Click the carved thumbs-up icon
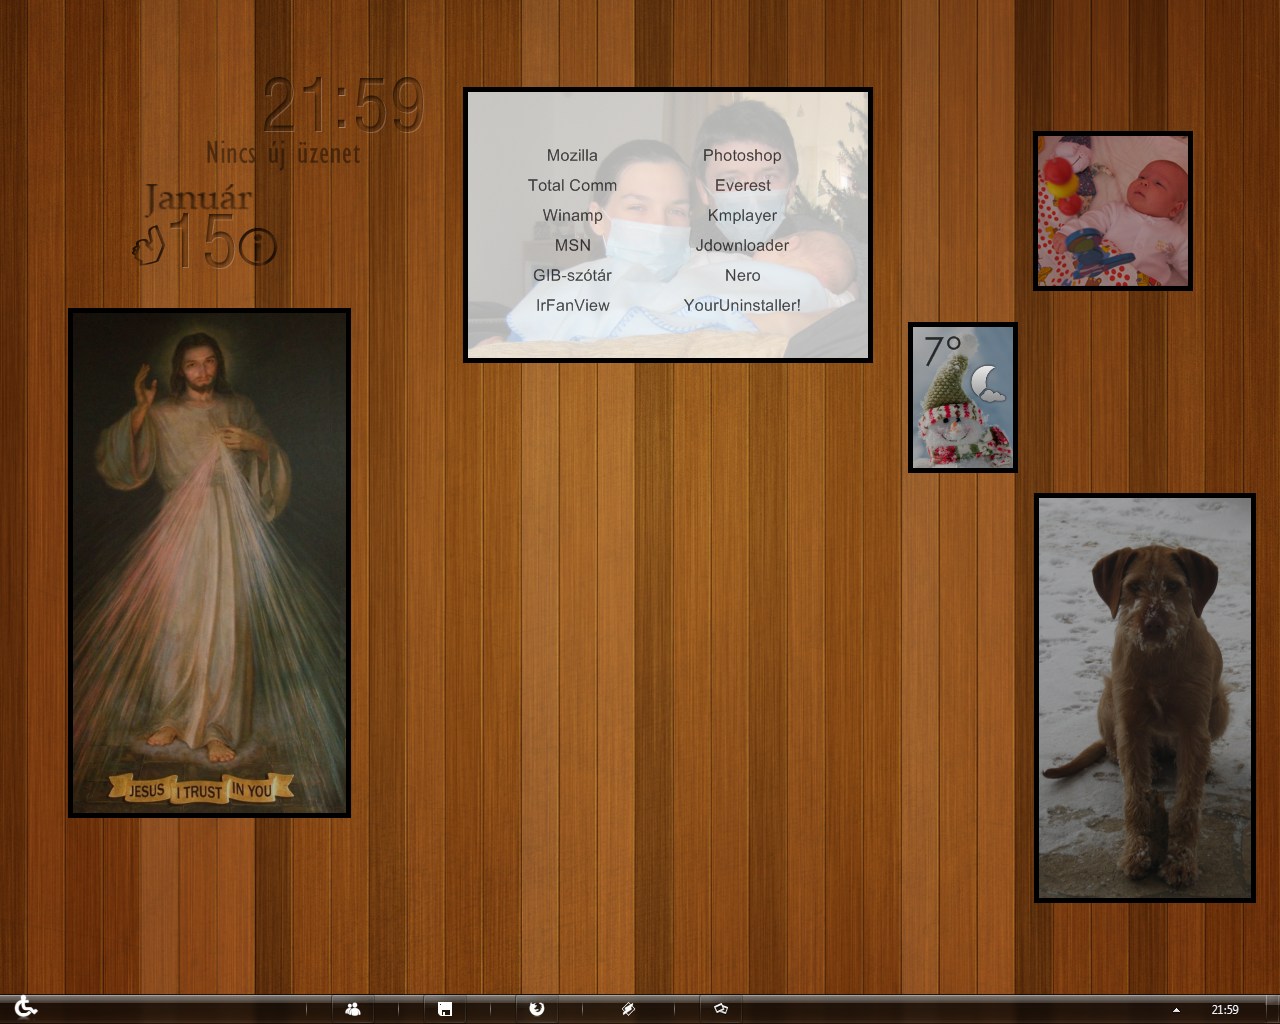 point(149,245)
